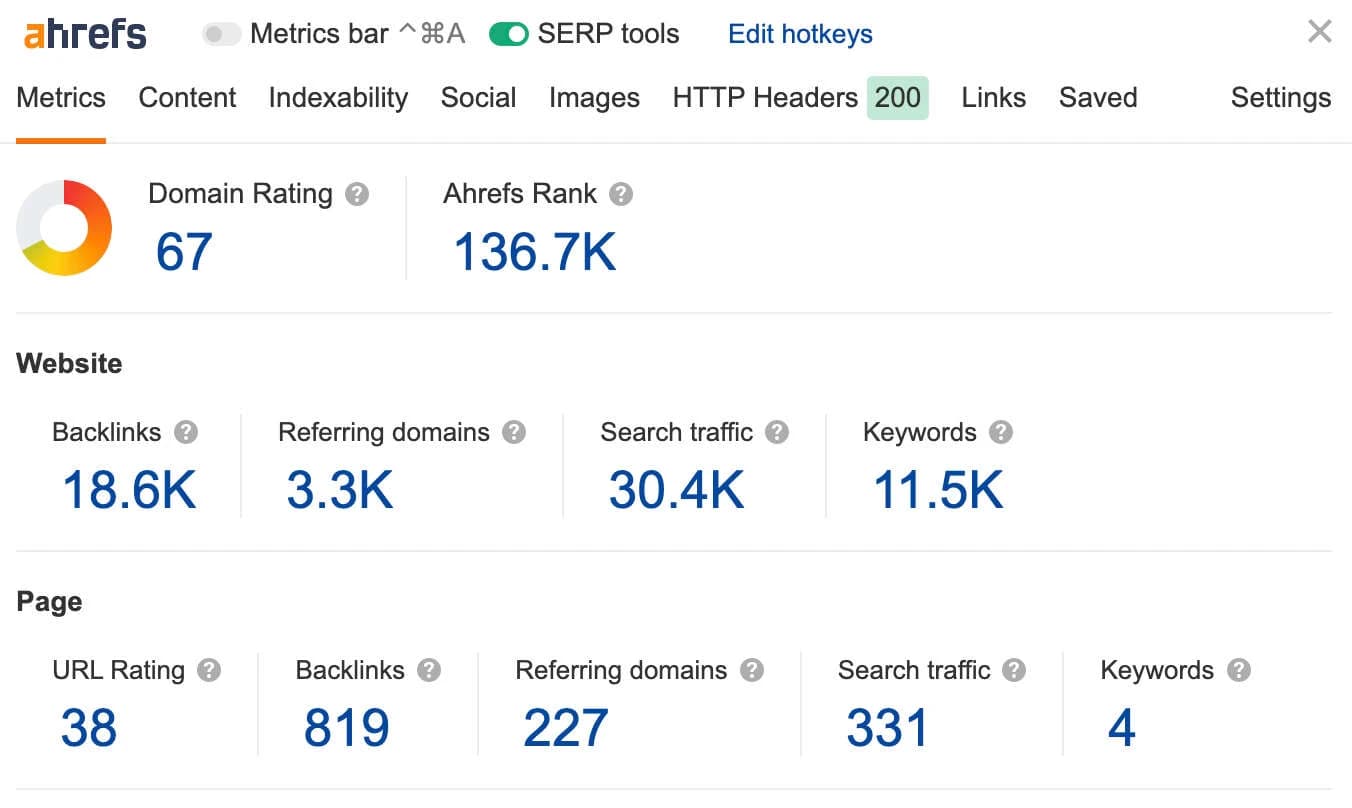Click the Domain Rating donut chart

(x=63, y=227)
